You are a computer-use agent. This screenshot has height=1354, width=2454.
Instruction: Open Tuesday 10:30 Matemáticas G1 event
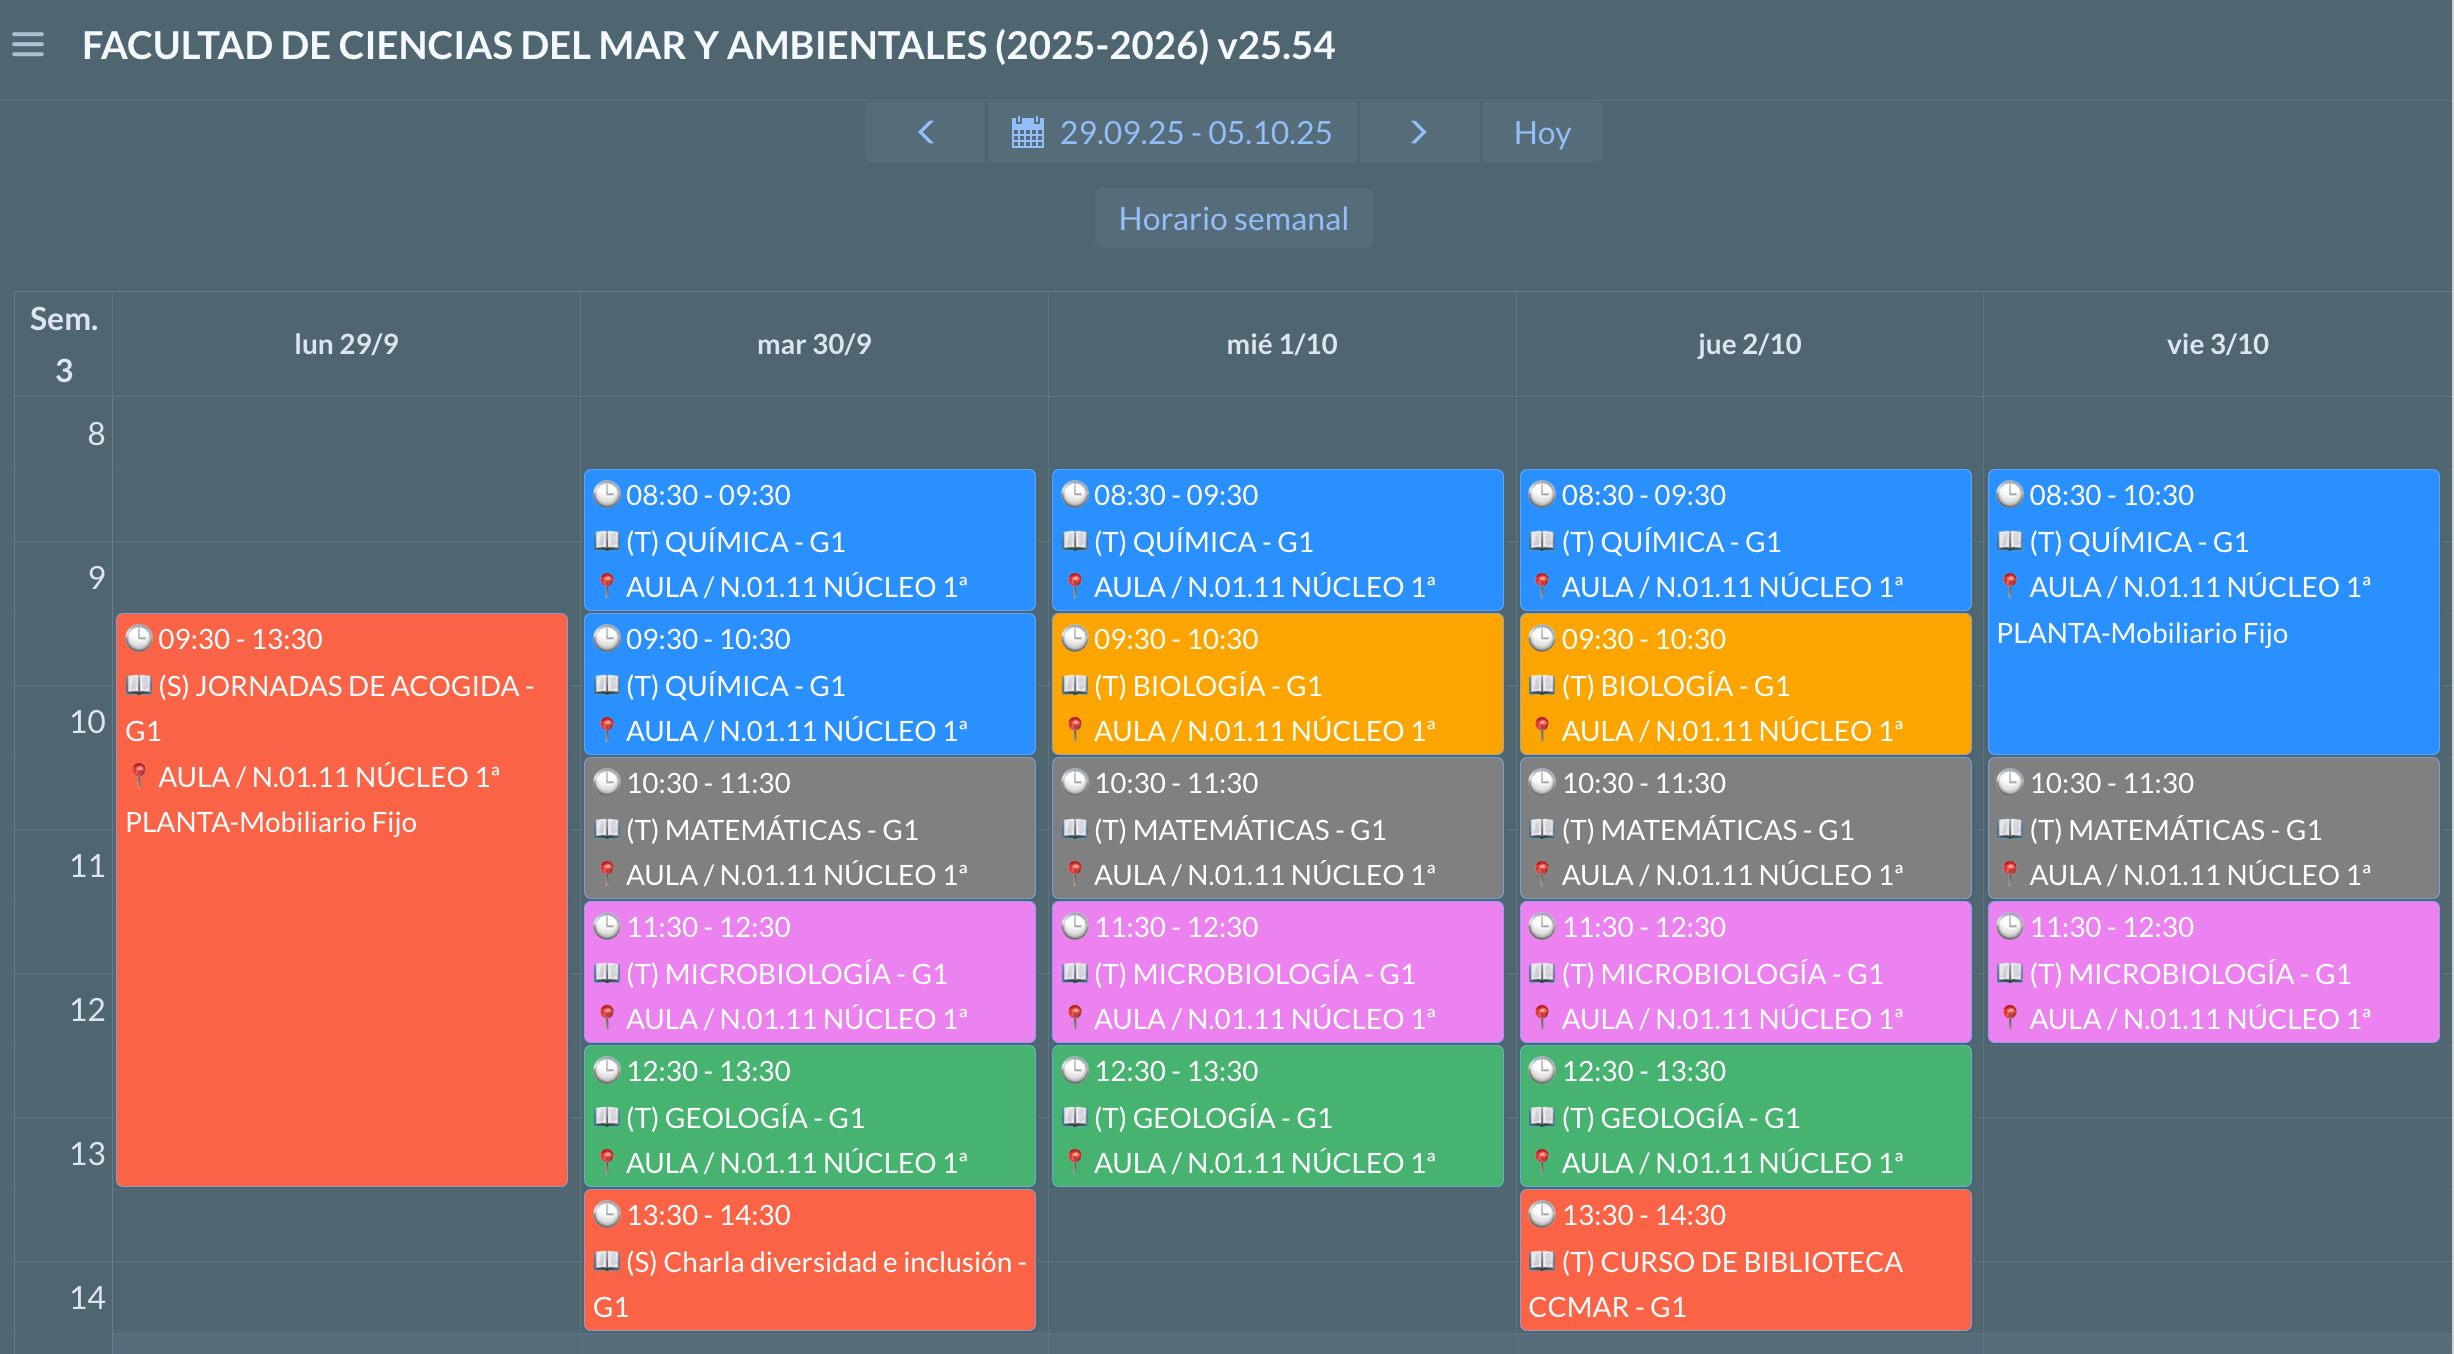tap(810, 828)
